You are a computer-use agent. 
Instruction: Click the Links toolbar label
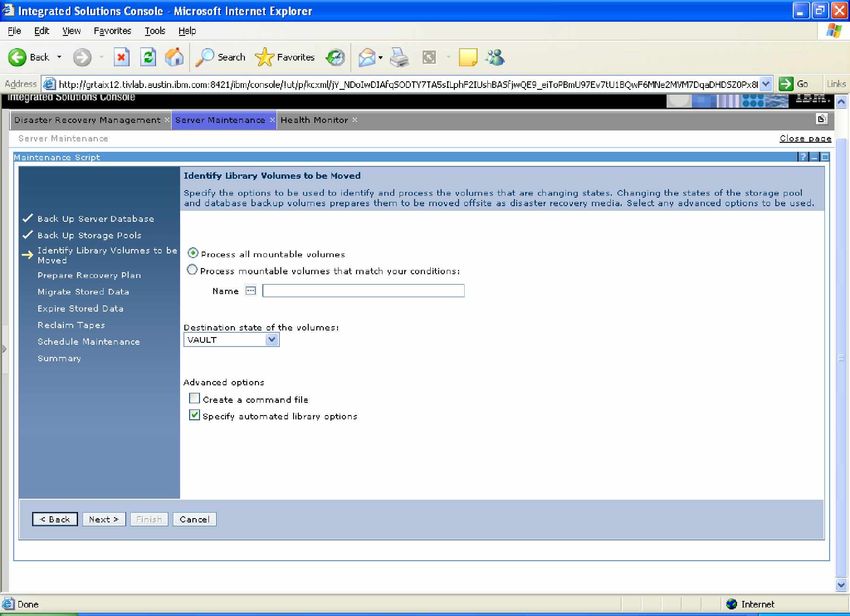coord(836,84)
